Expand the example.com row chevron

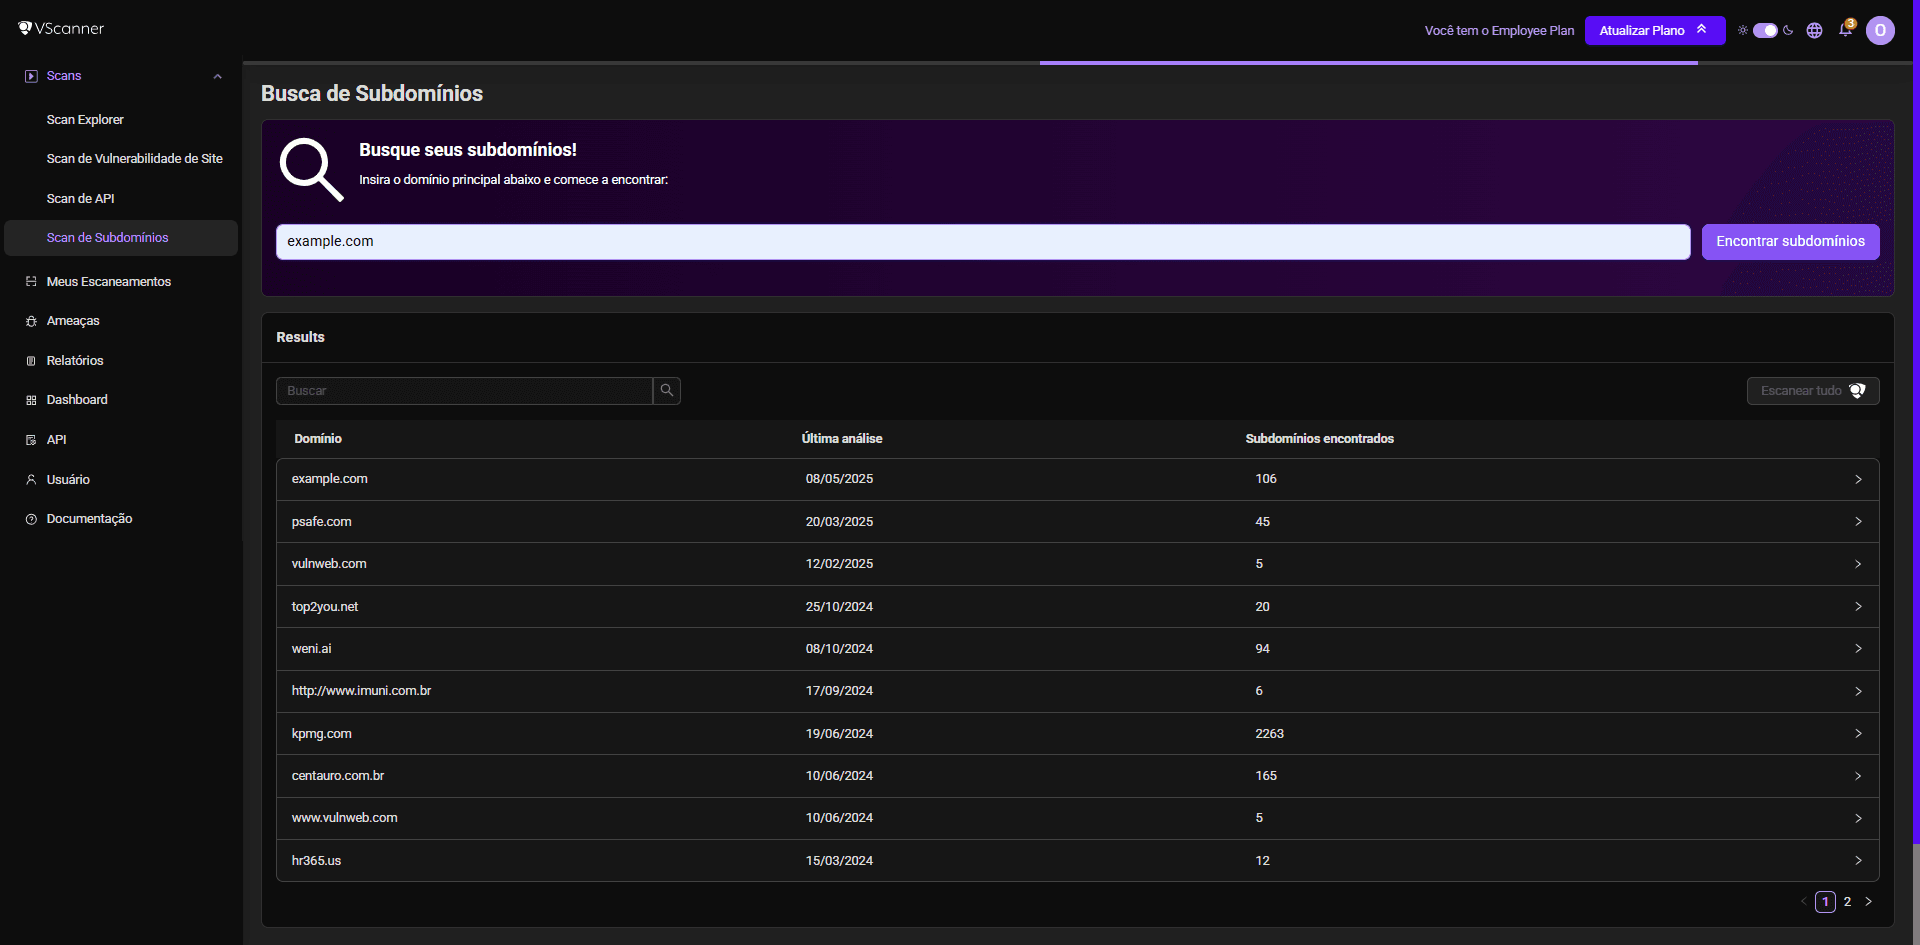coord(1858,479)
